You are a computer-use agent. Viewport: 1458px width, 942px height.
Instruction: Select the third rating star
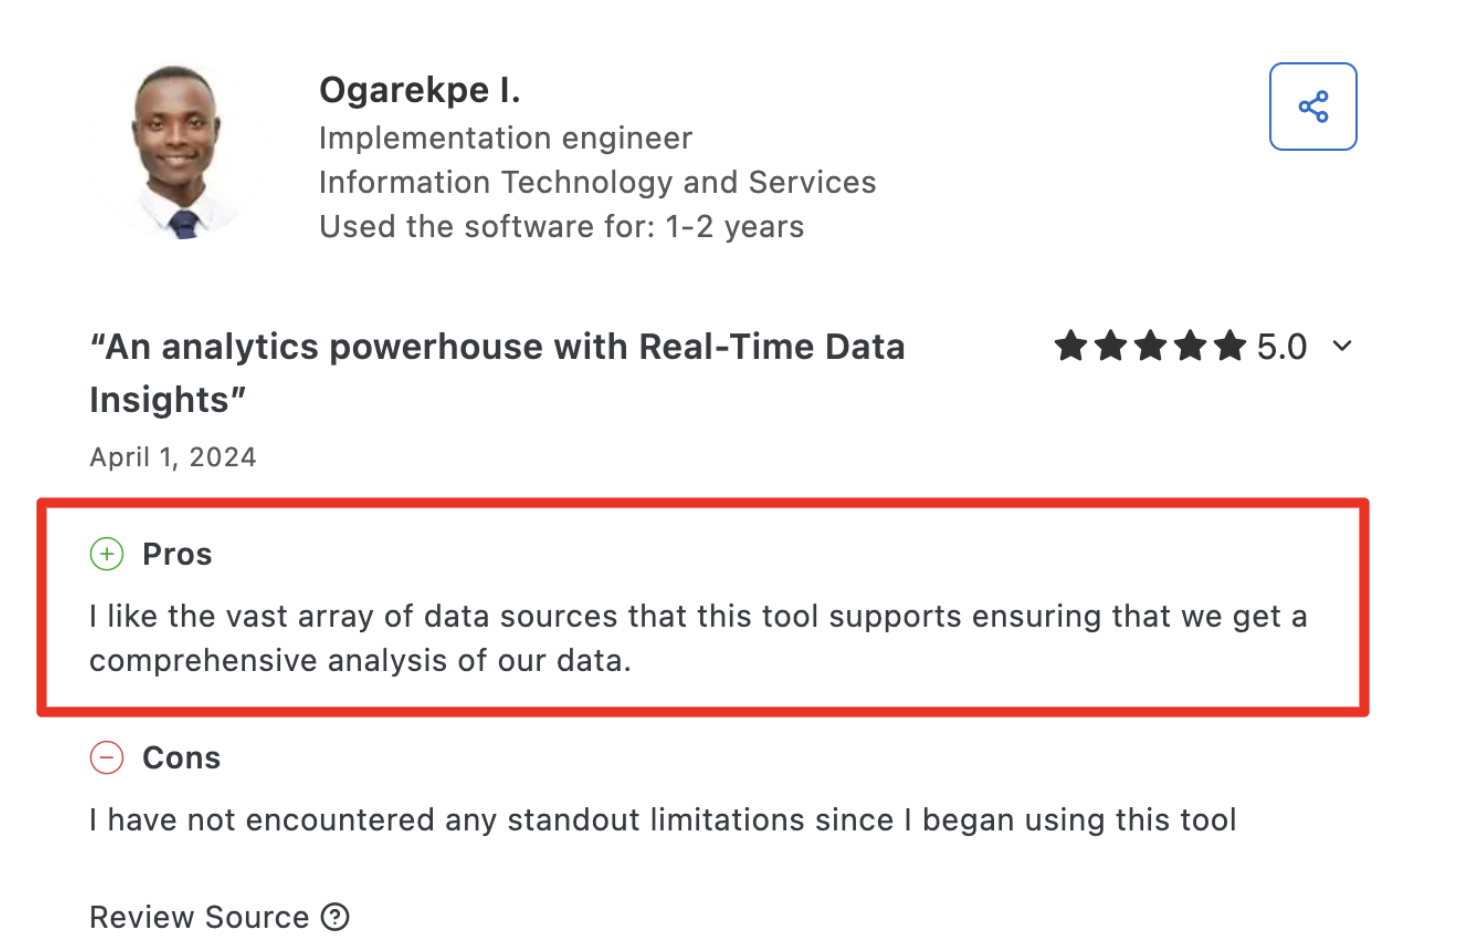pyautogui.click(x=1150, y=346)
